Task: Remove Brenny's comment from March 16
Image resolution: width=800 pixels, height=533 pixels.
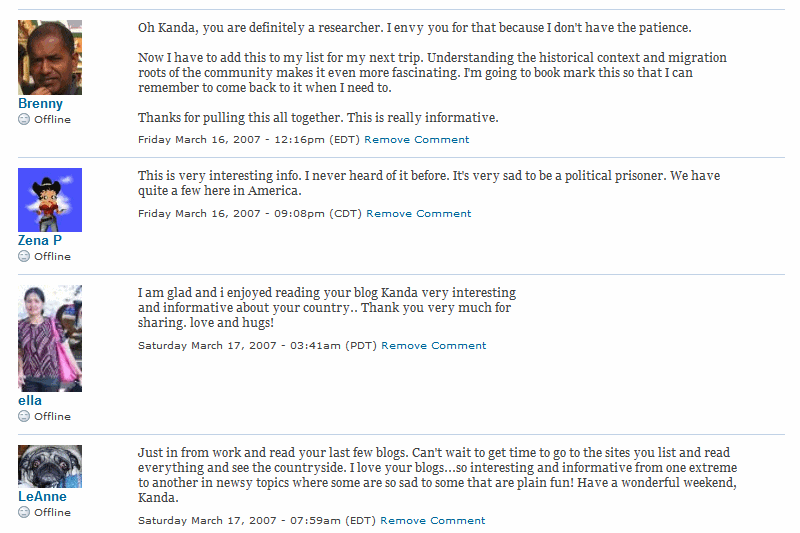Action: click(416, 139)
